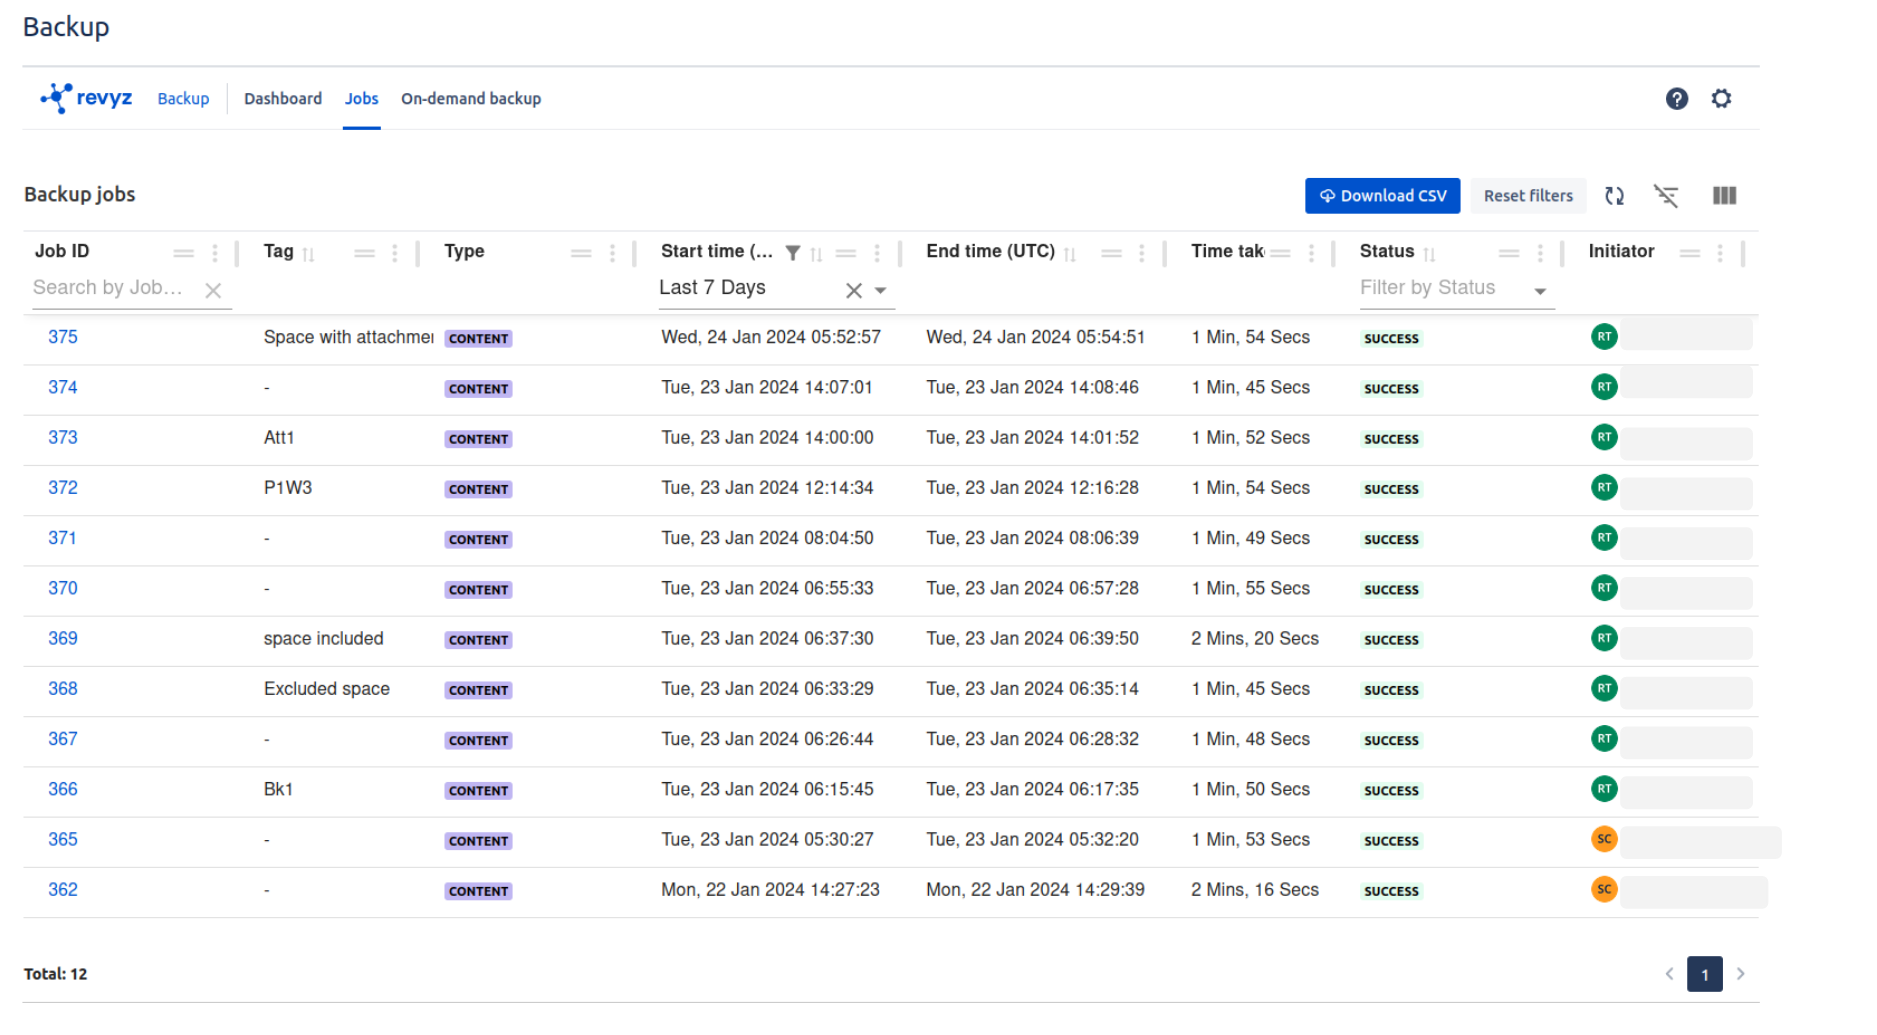Click '2 Mins, 16 Secs' time cell
Screen dimensions: 1877x1035
coord(1254,889)
